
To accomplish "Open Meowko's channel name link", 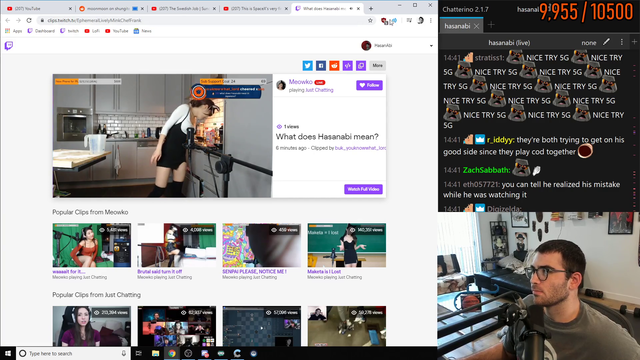I will [300, 82].
